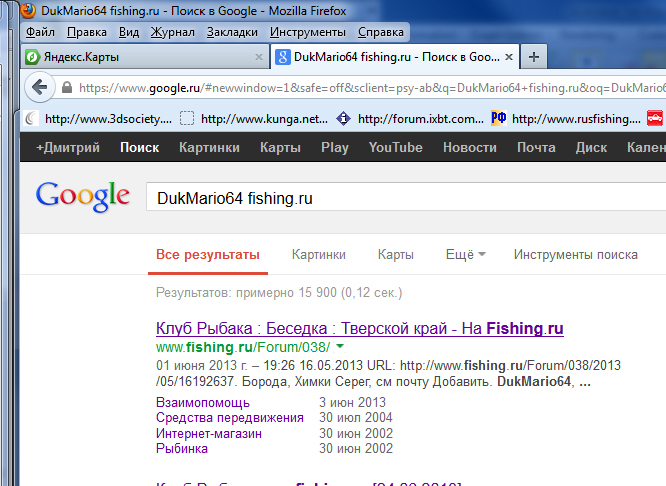The width and height of the screenshot is (666, 486).
Task: Click the browser Back arrow button
Action: (x=40, y=87)
